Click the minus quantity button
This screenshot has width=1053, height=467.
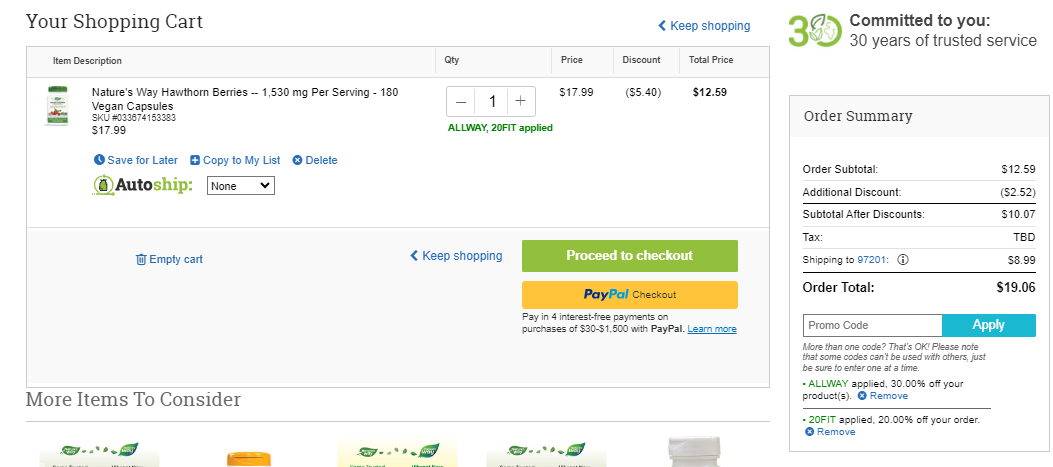461,101
